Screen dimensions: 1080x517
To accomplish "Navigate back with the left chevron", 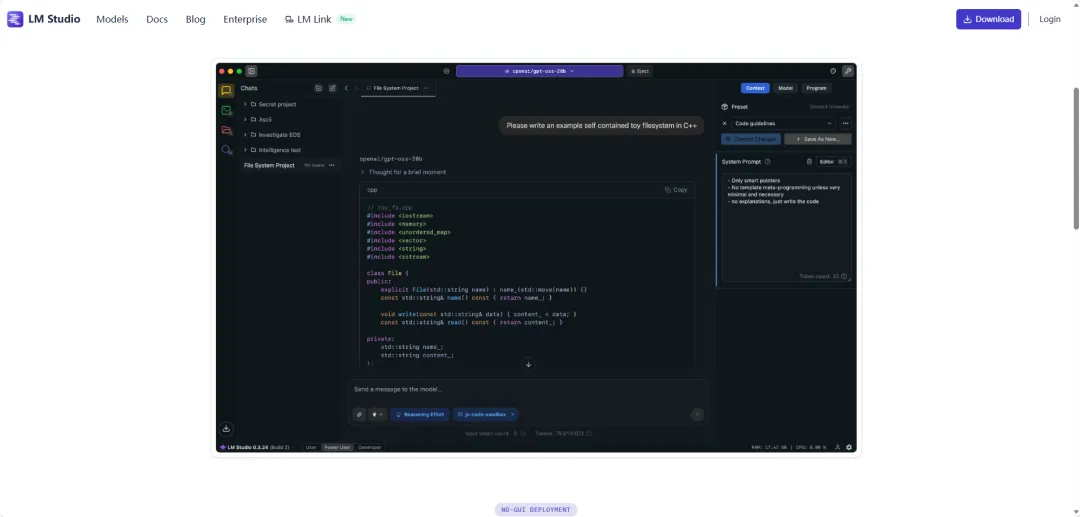I will (x=346, y=88).
